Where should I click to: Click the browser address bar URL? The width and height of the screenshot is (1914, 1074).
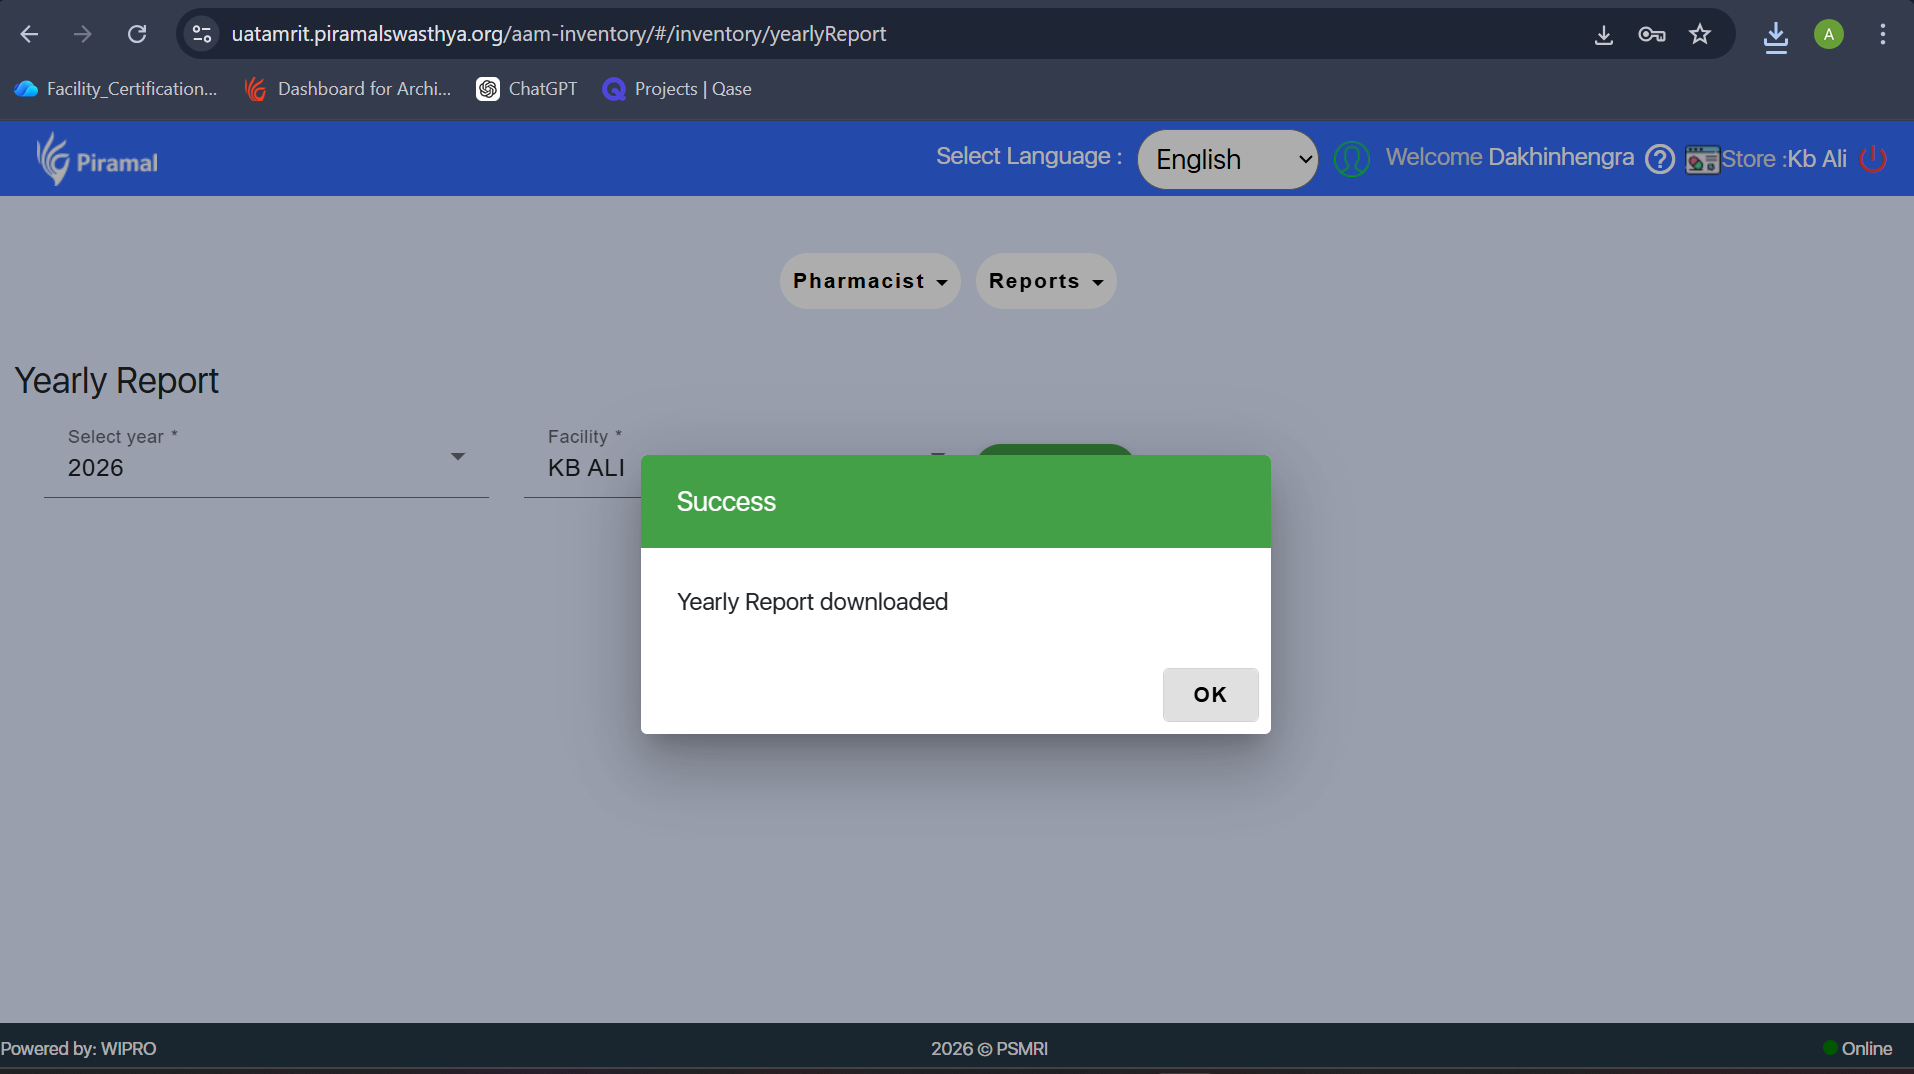(x=558, y=35)
